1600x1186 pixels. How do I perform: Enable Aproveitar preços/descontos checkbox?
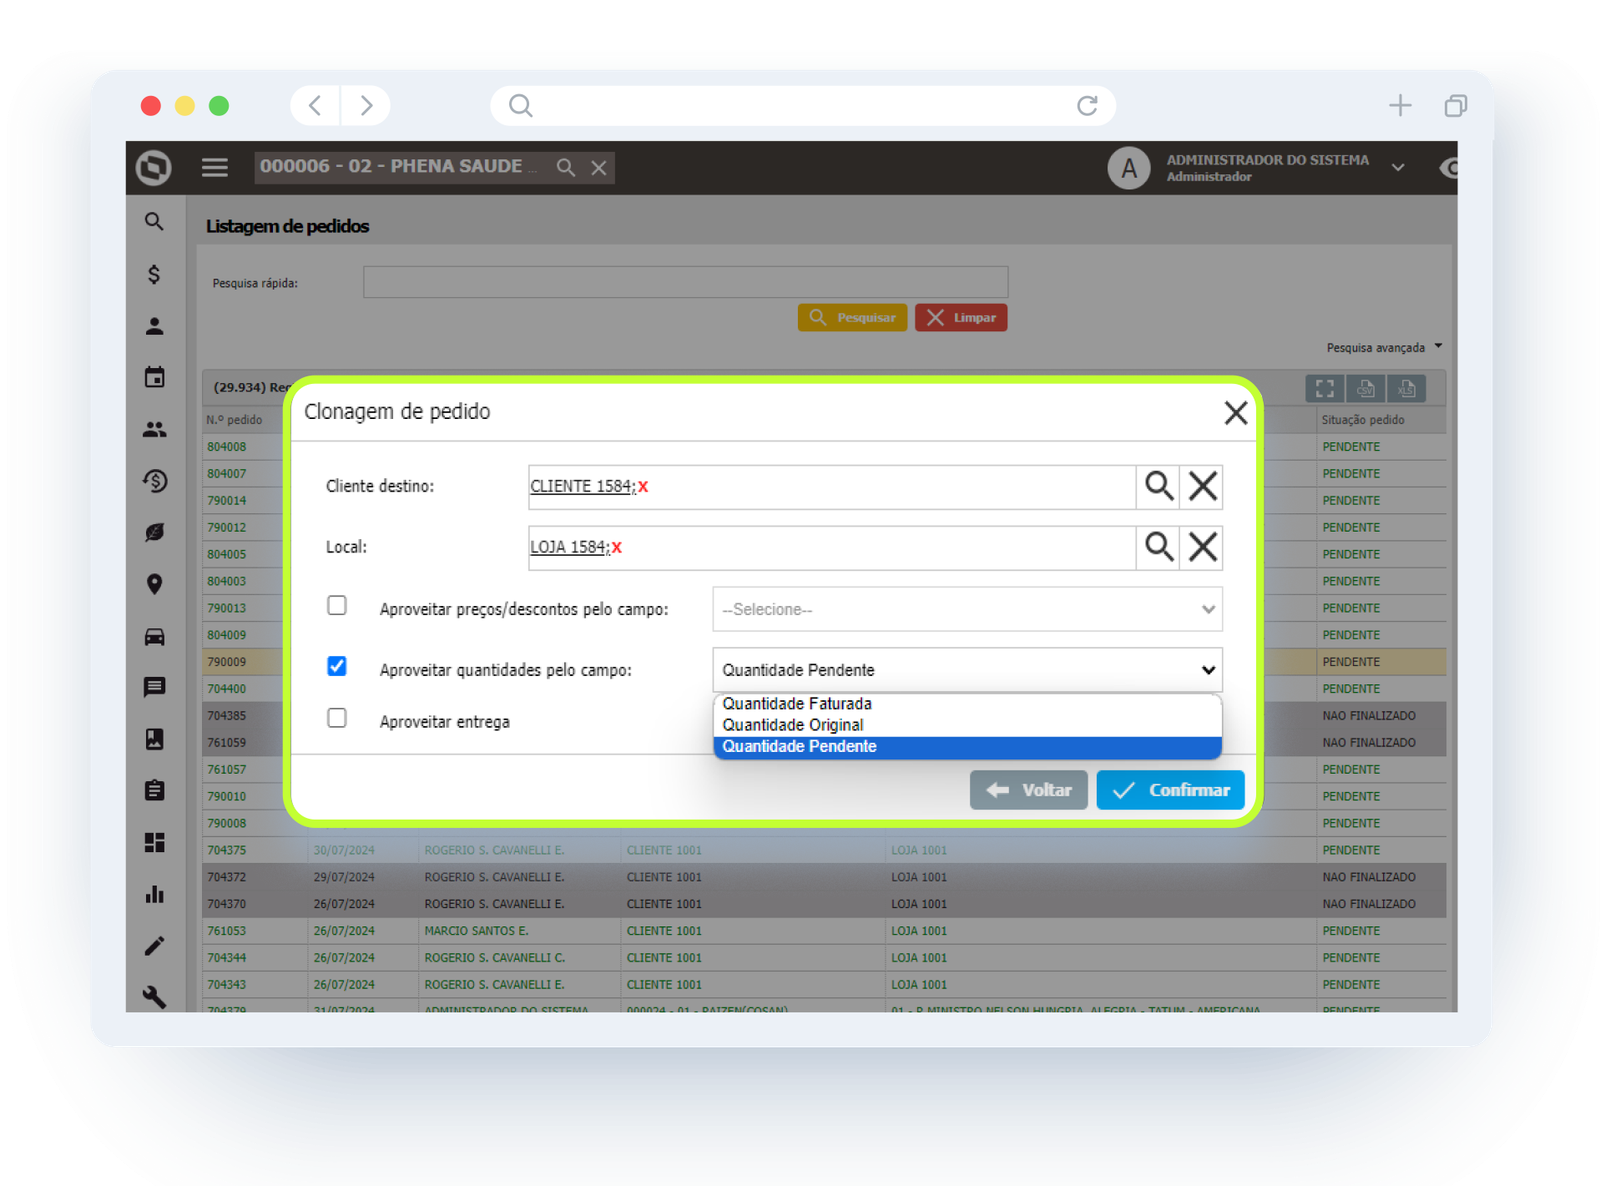tap(337, 605)
